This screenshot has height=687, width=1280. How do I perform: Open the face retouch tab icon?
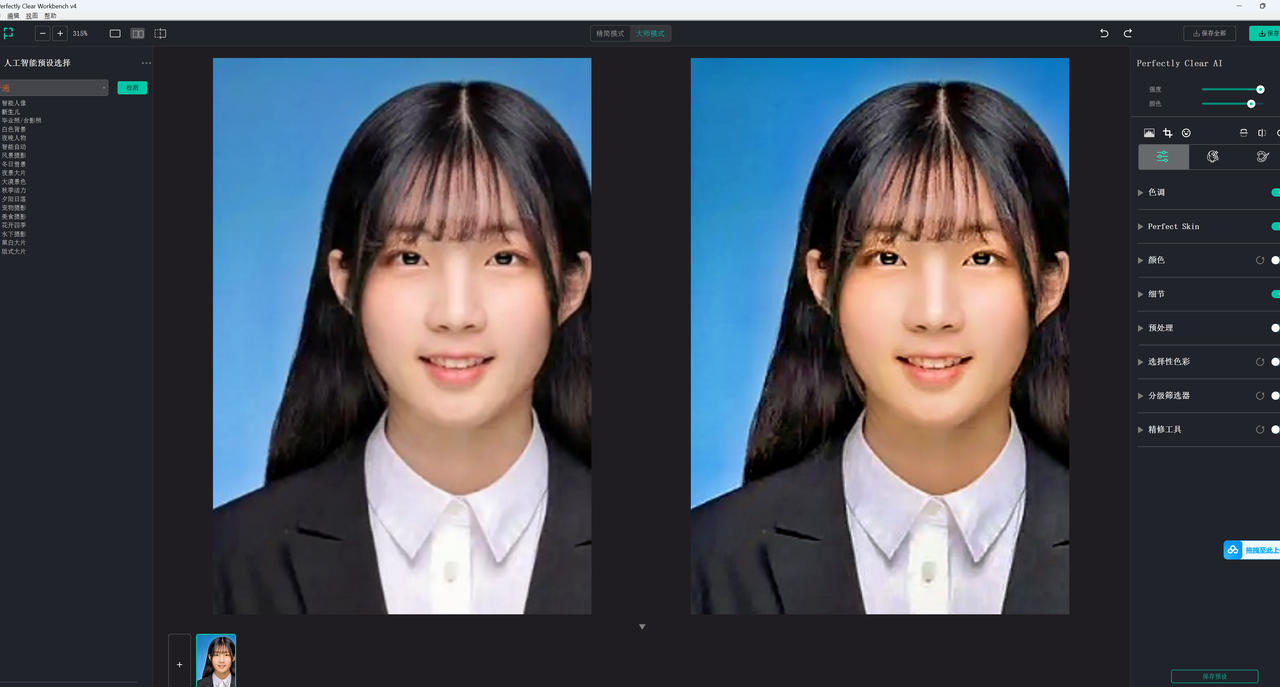[1213, 157]
